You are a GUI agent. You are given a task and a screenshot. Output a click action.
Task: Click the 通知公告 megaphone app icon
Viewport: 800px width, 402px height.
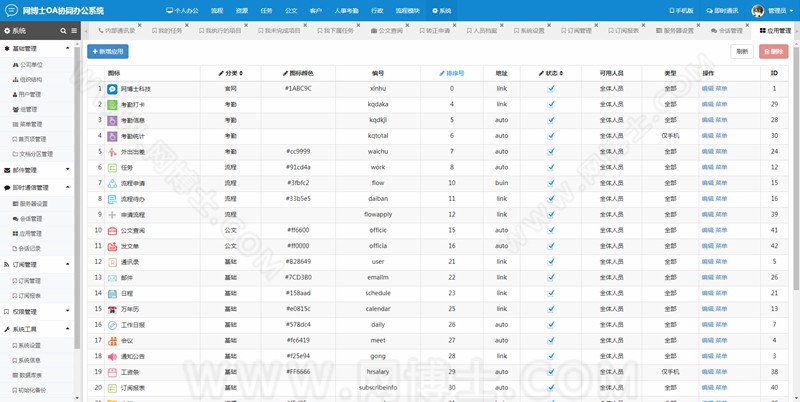112,357
